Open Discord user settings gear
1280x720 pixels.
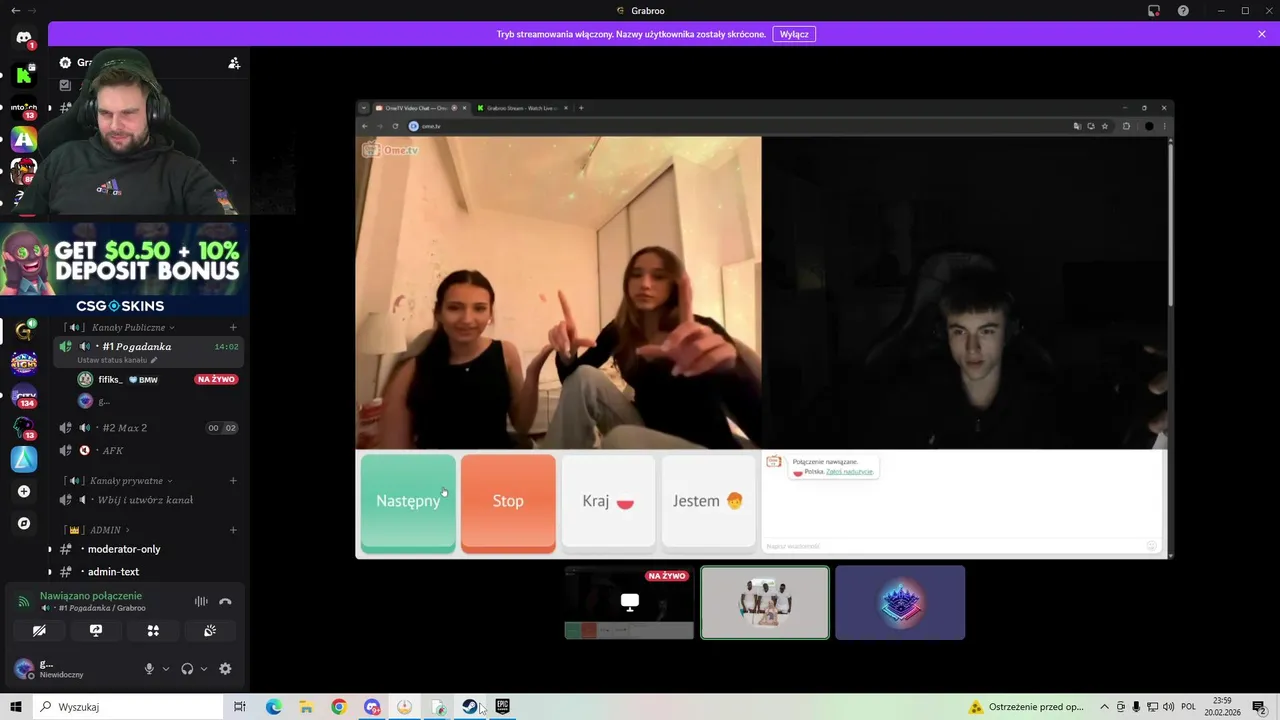pyautogui.click(x=225, y=669)
